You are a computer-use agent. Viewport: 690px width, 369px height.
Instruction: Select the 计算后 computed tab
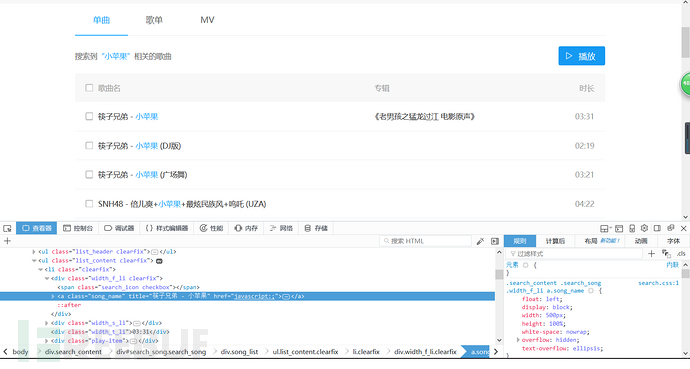[555, 241]
